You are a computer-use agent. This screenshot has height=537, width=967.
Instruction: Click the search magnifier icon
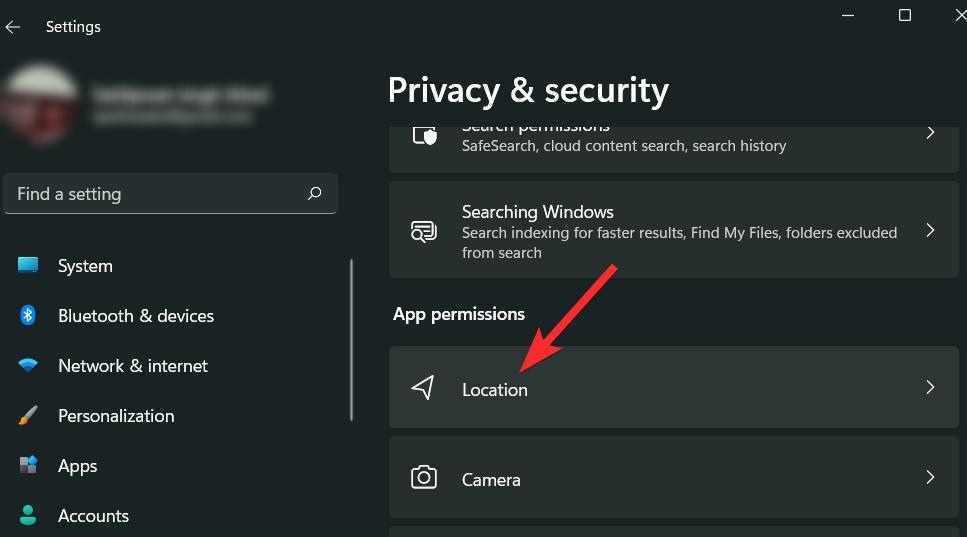point(315,194)
